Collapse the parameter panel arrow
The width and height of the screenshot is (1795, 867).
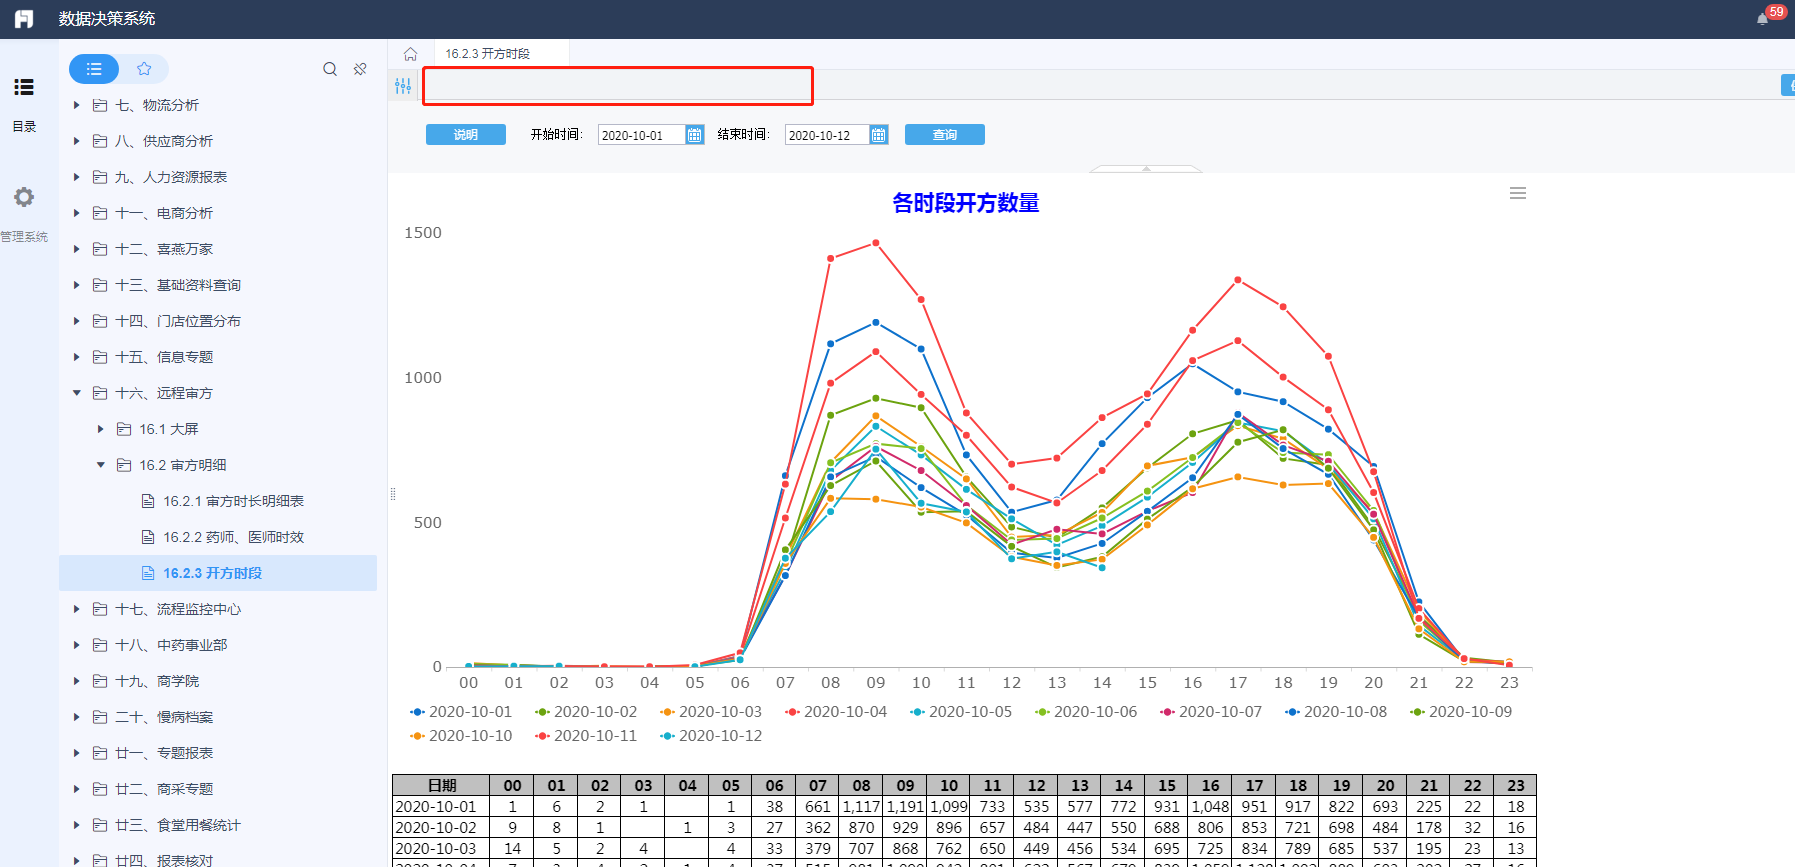click(x=1146, y=169)
